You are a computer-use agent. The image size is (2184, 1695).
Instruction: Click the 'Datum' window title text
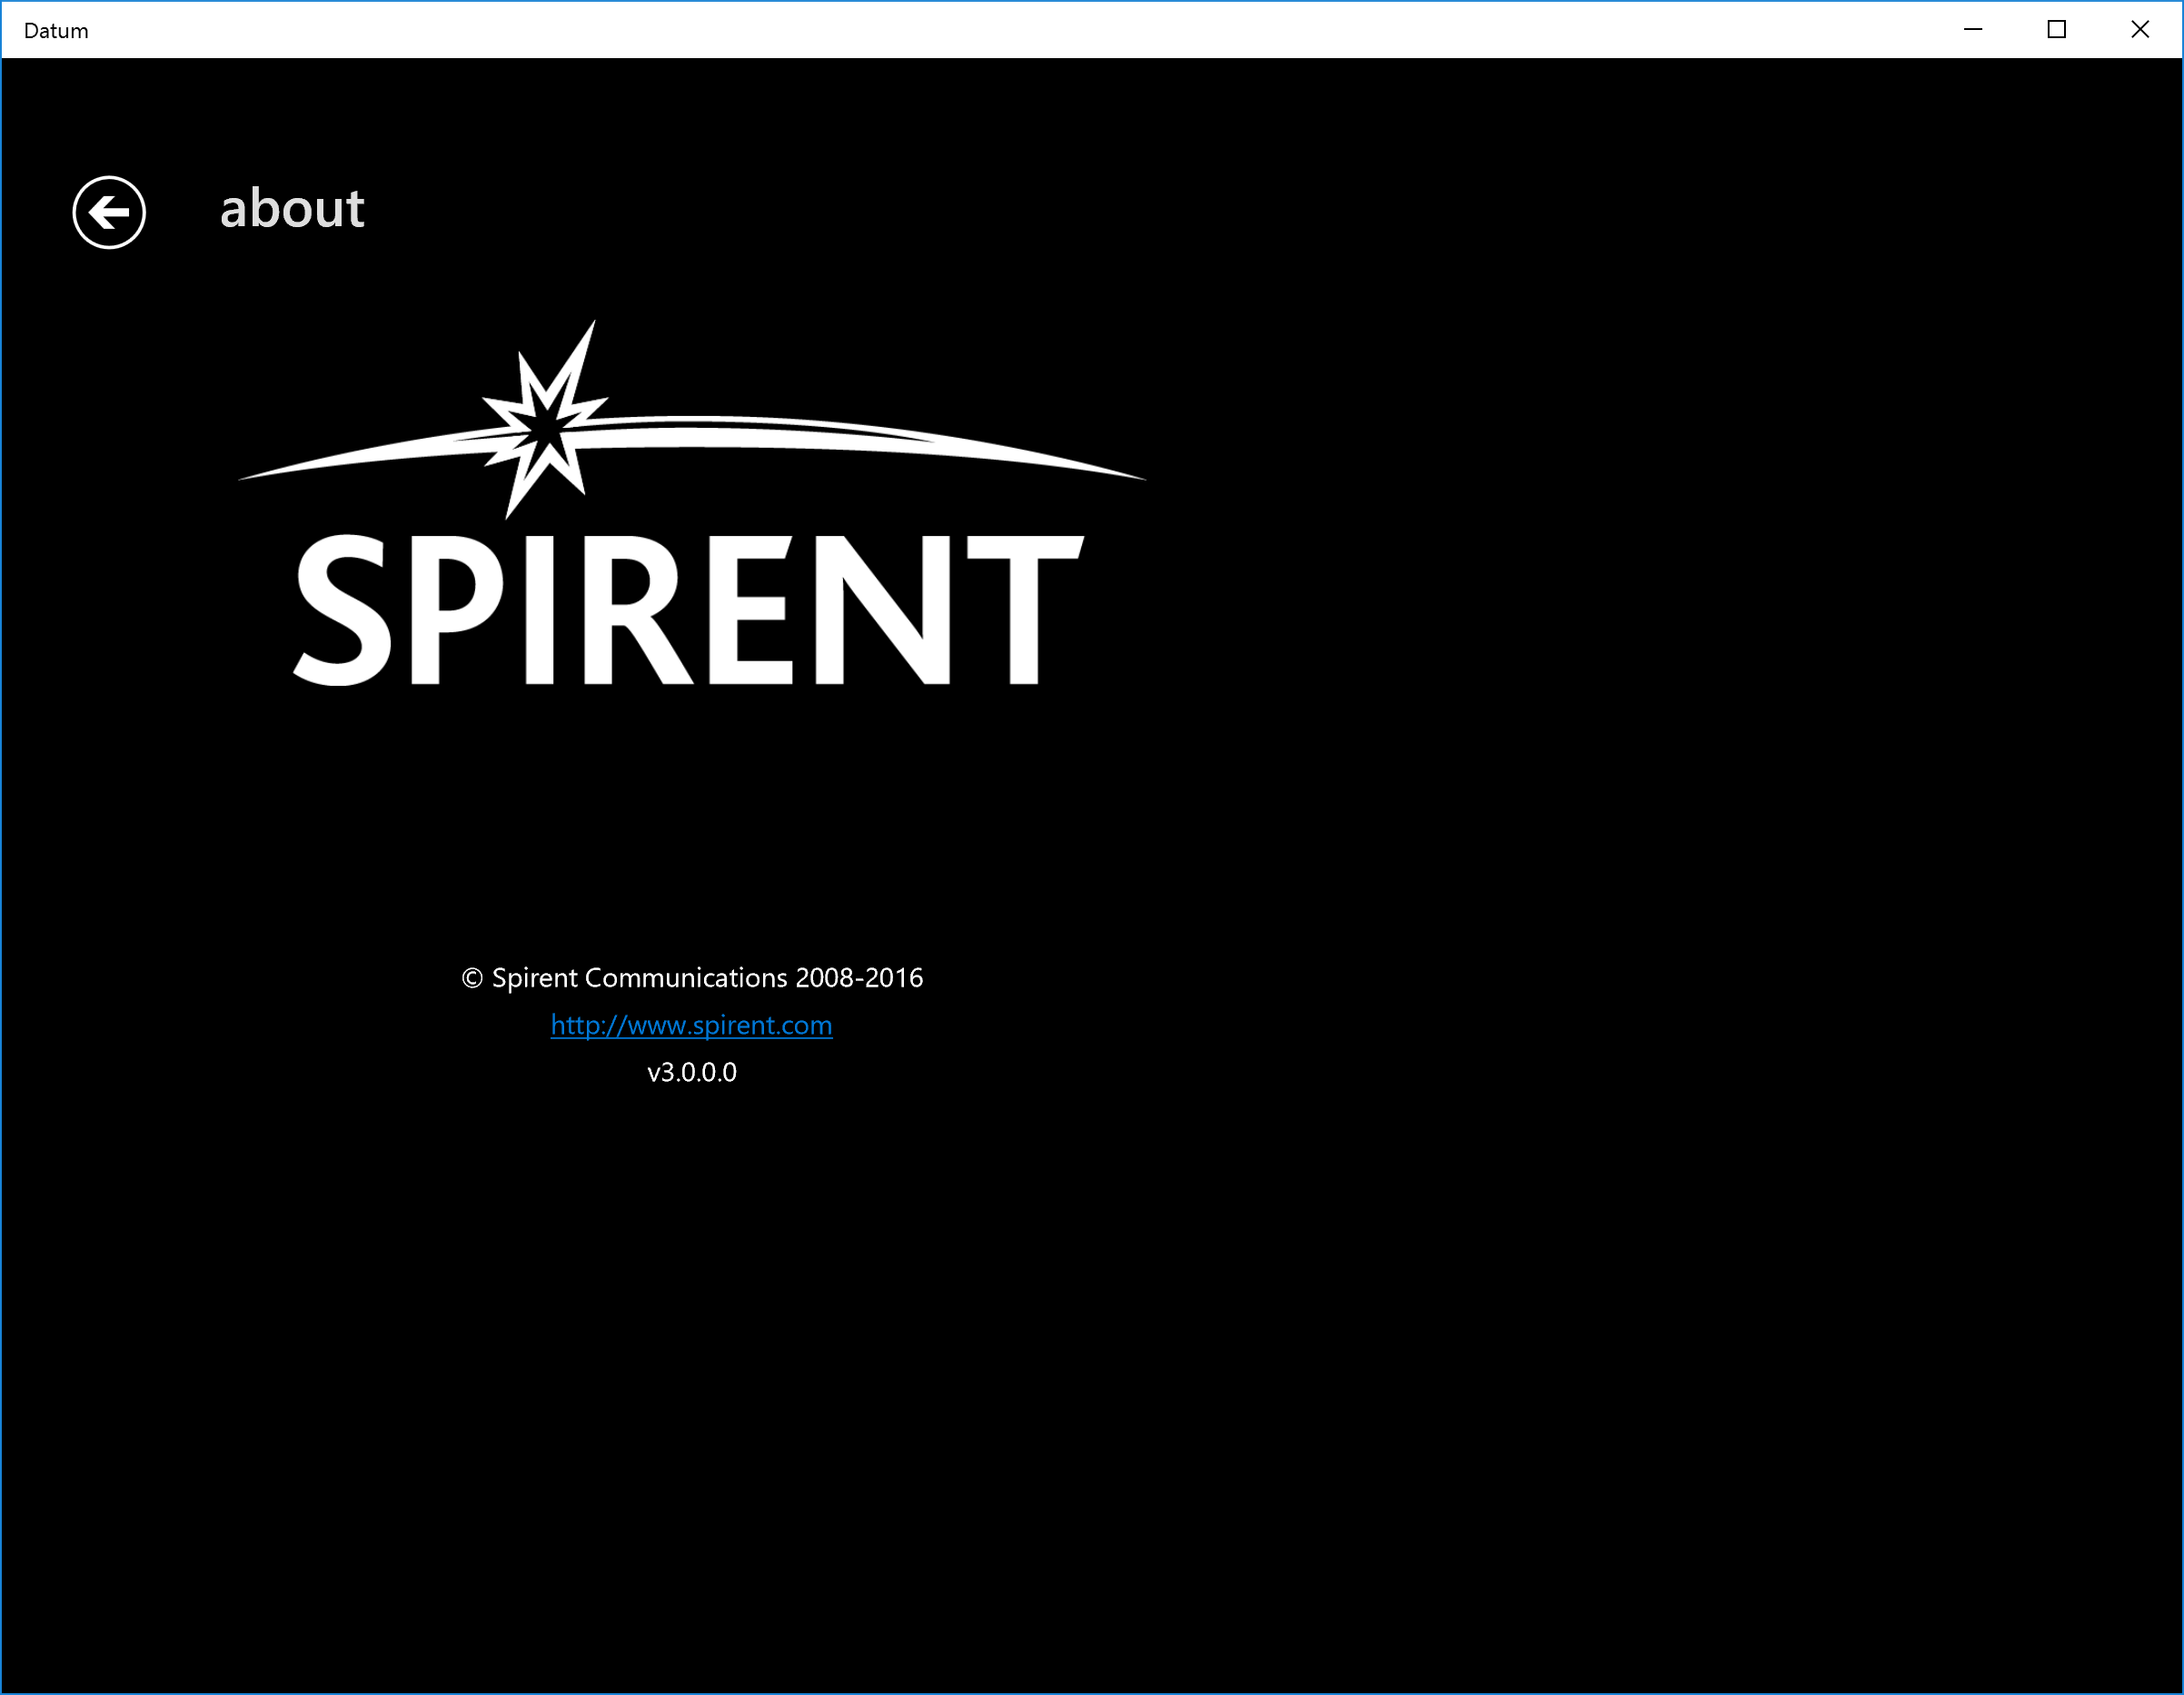coord(56,31)
